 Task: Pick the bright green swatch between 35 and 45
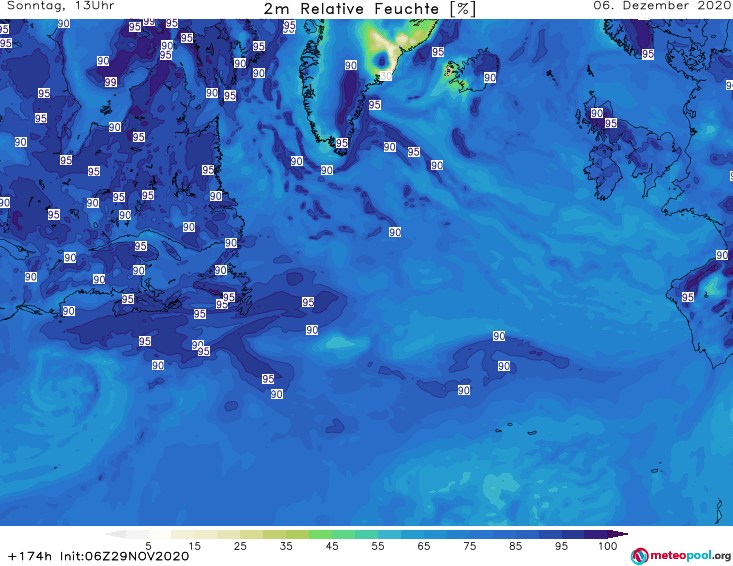point(320,534)
